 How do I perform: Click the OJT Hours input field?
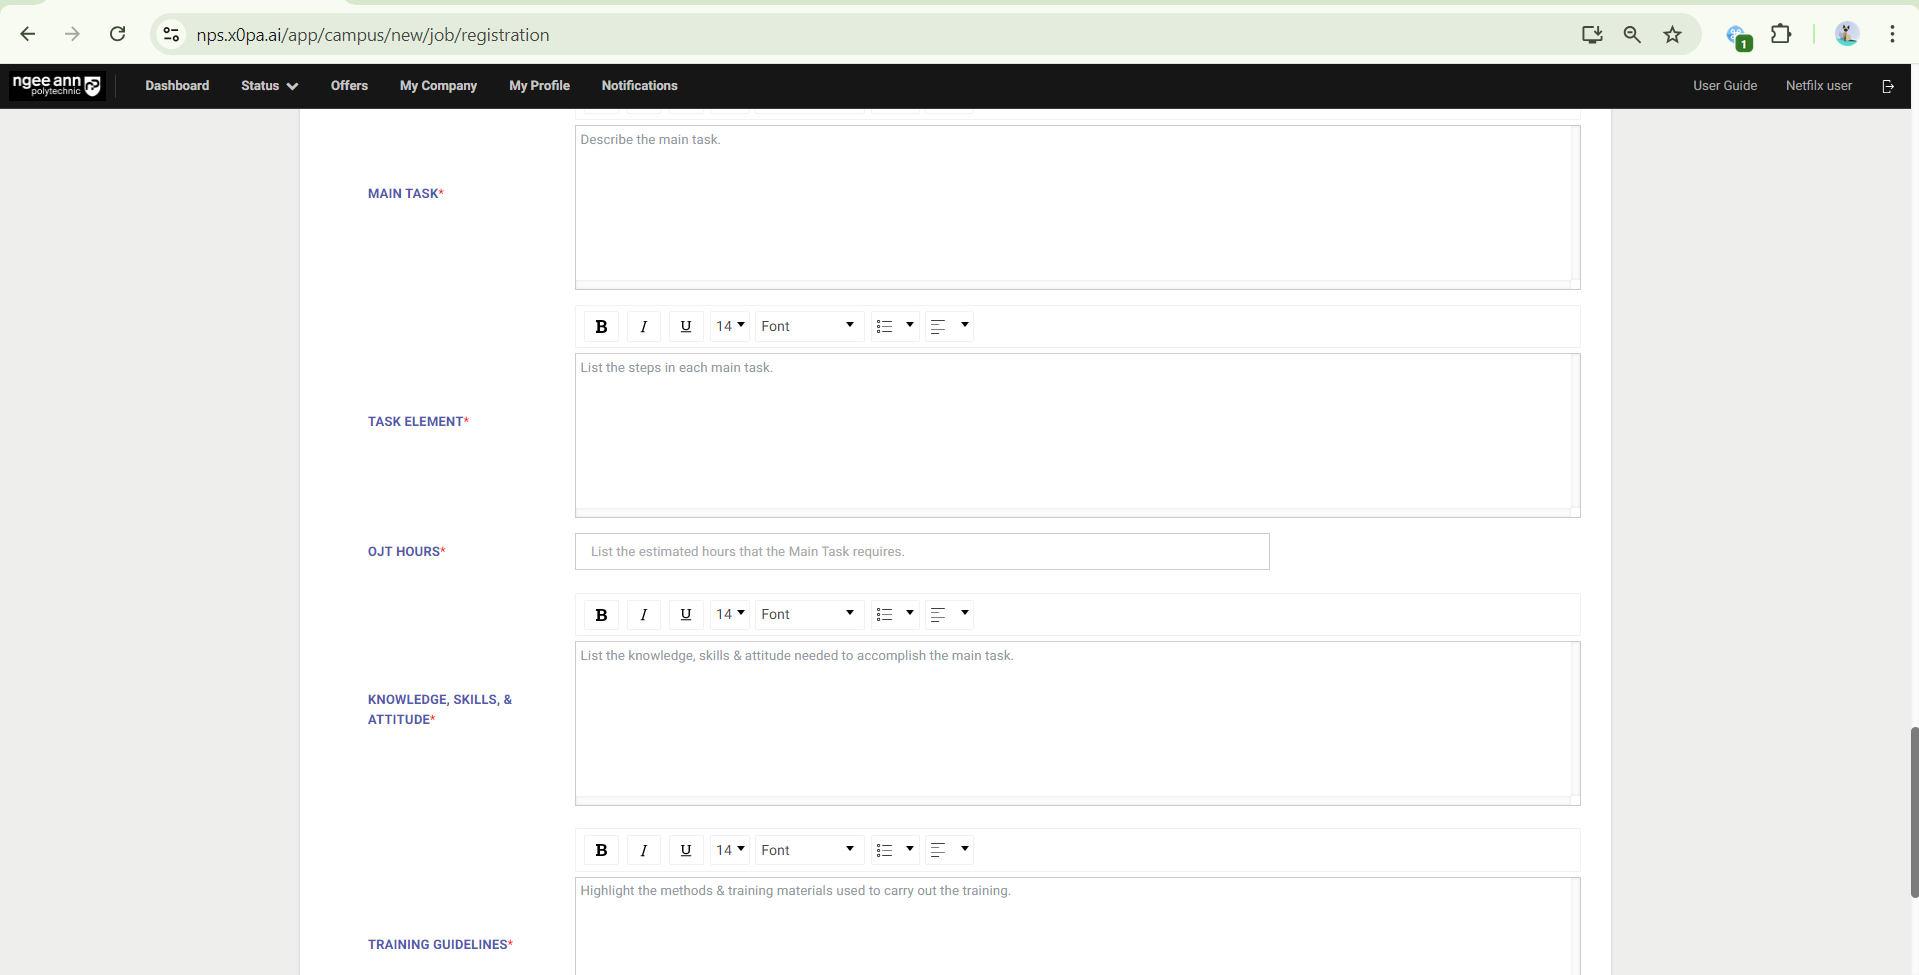coord(921,552)
